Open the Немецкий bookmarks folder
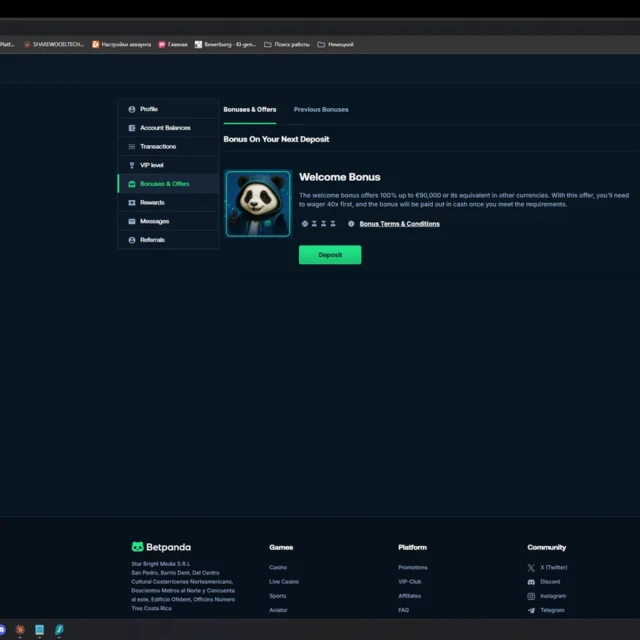640x640 pixels. click(x=336, y=44)
